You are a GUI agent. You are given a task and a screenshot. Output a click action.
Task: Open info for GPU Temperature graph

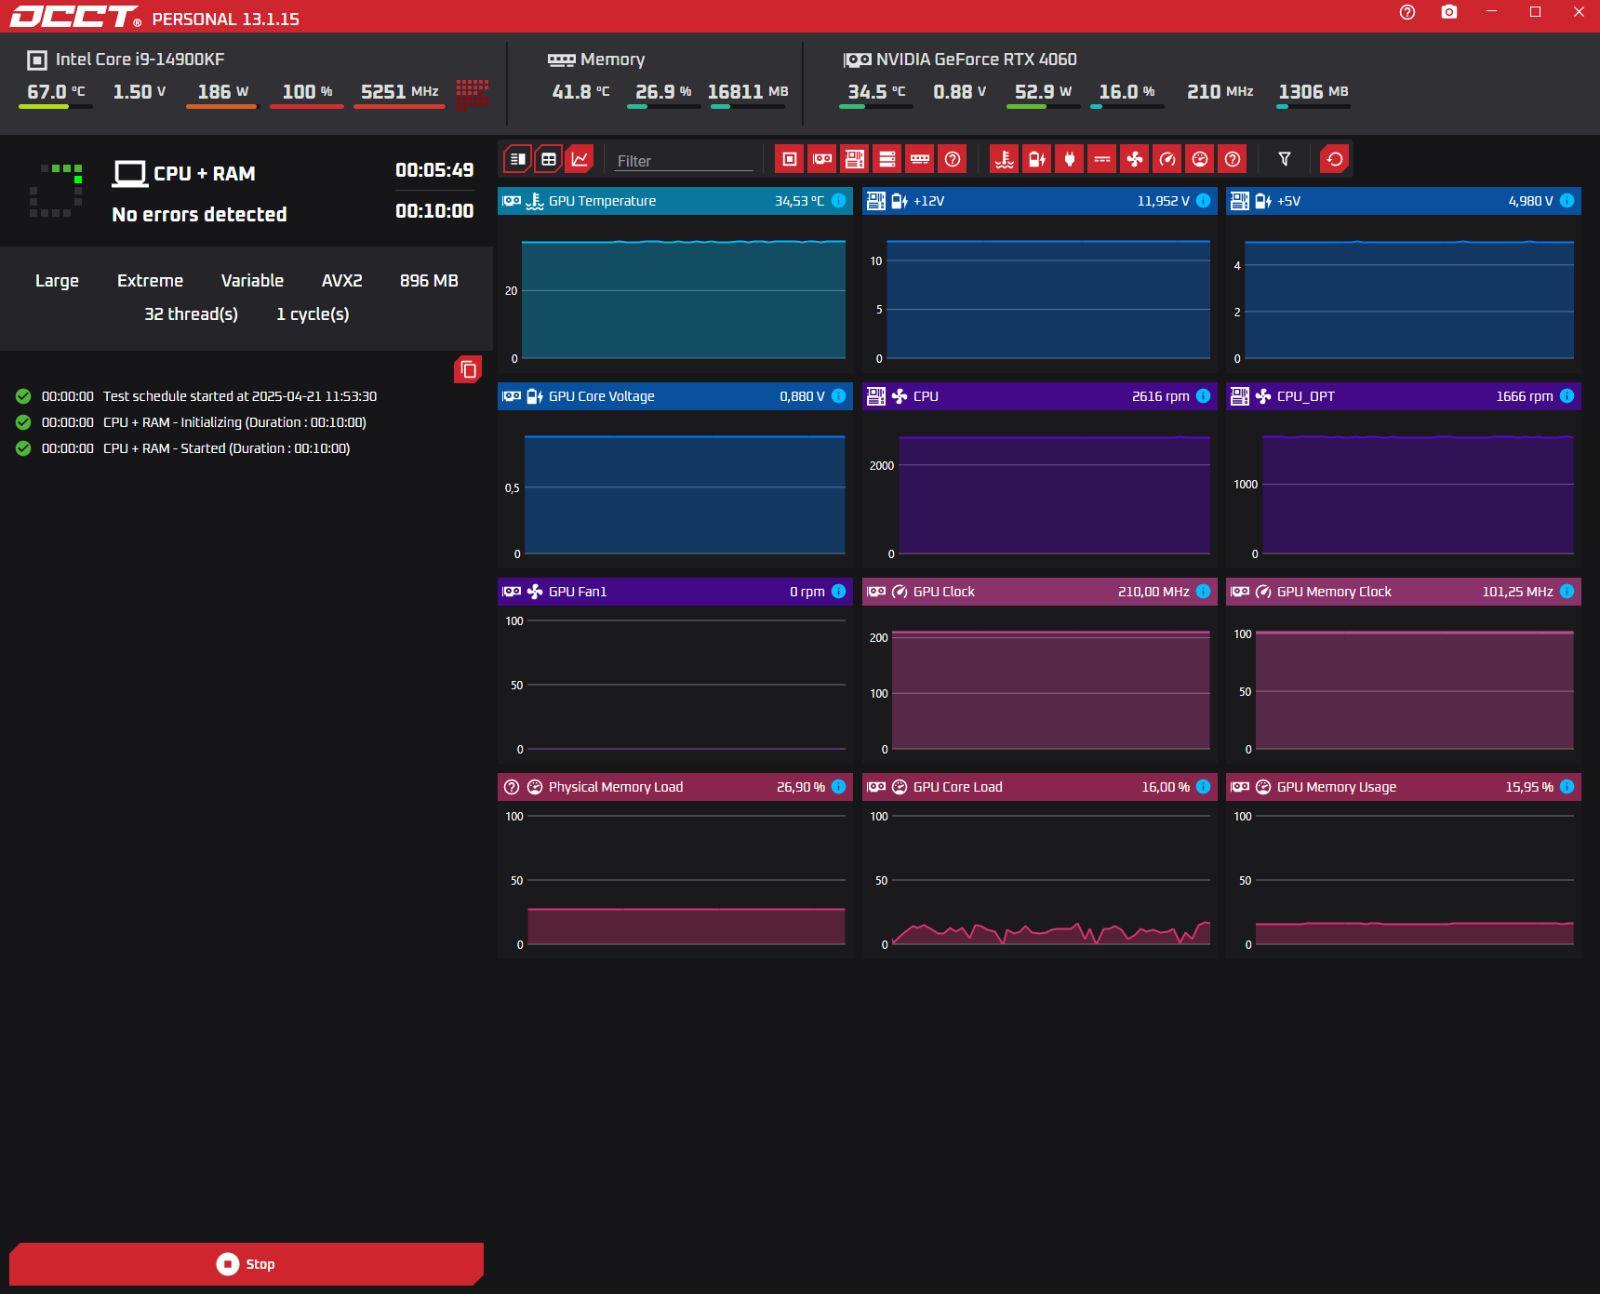839,201
